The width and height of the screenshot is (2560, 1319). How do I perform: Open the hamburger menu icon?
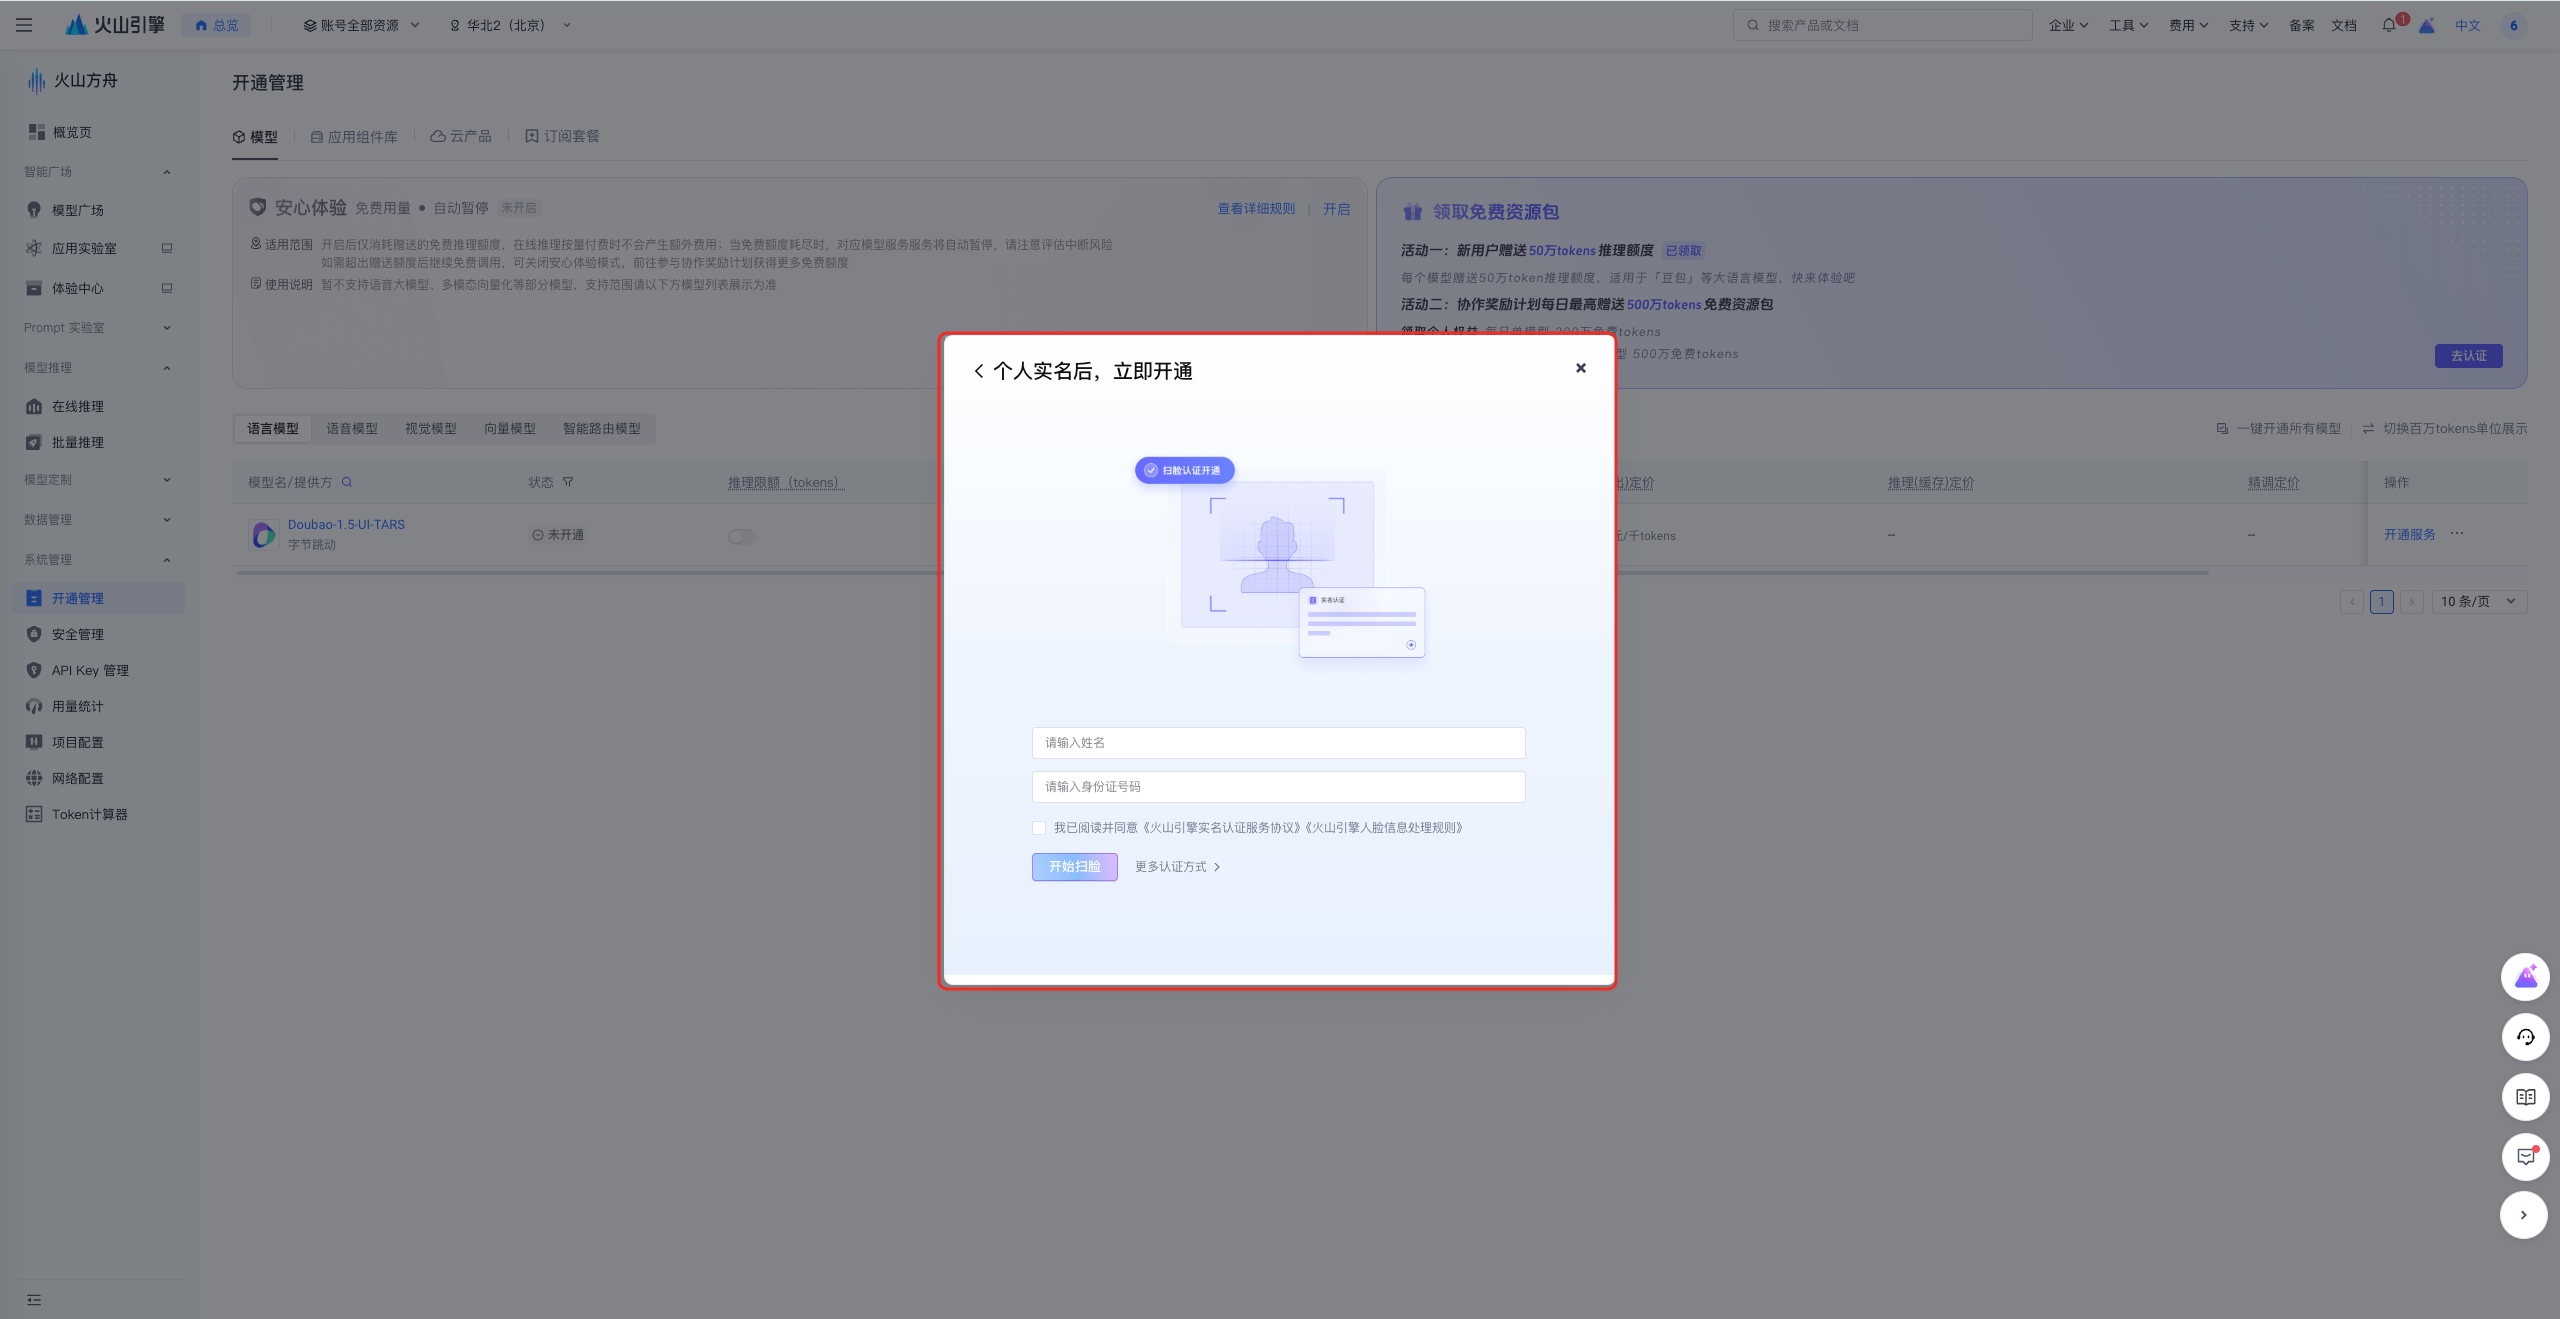(24, 25)
